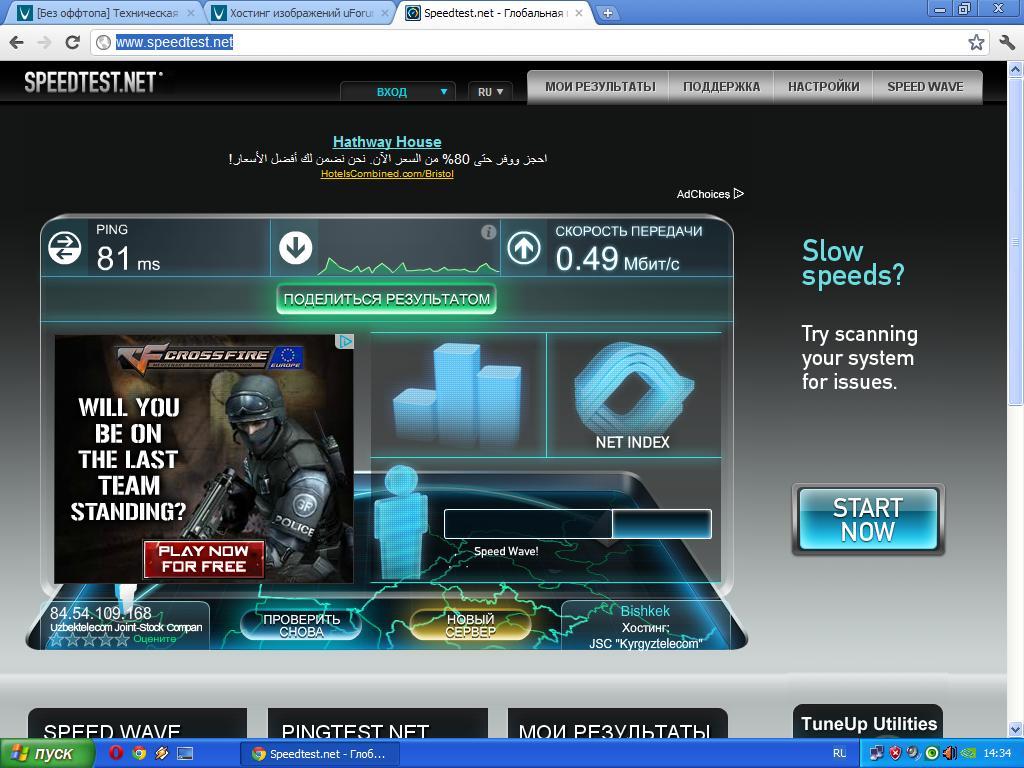Open the SPEED WAVE menu item

tap(925, 87)
